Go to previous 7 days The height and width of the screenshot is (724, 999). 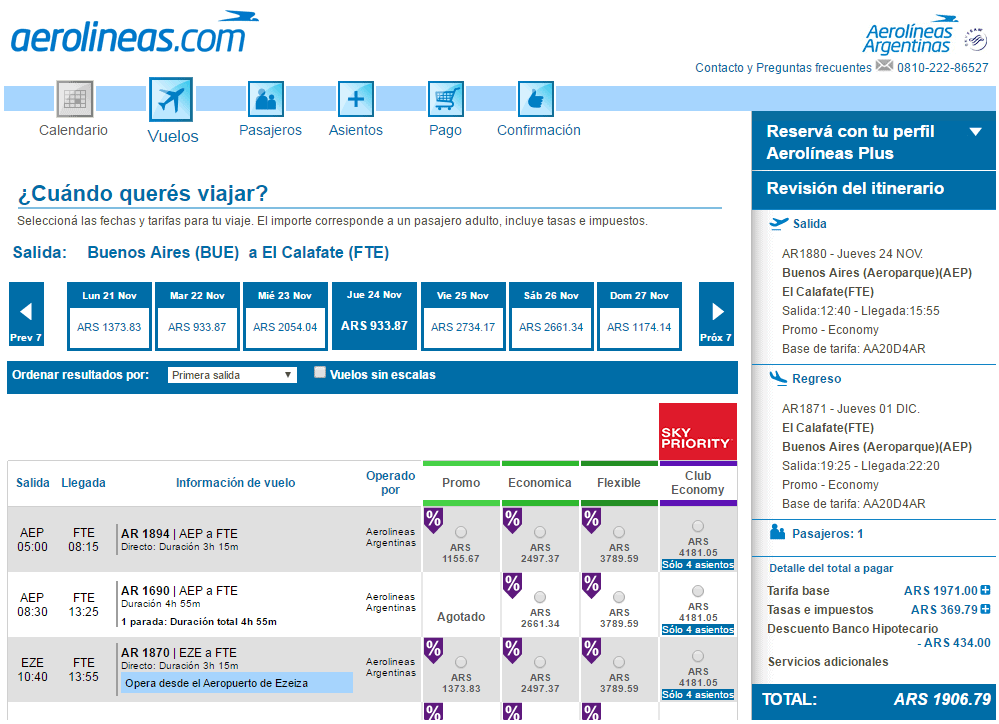pos(26,314)
